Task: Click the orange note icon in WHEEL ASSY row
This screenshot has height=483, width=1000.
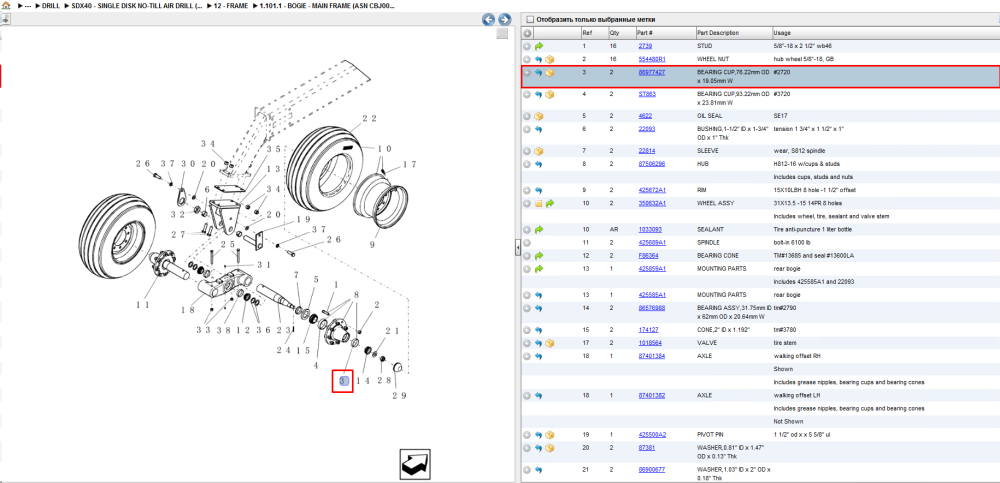Action: (539, 204)
